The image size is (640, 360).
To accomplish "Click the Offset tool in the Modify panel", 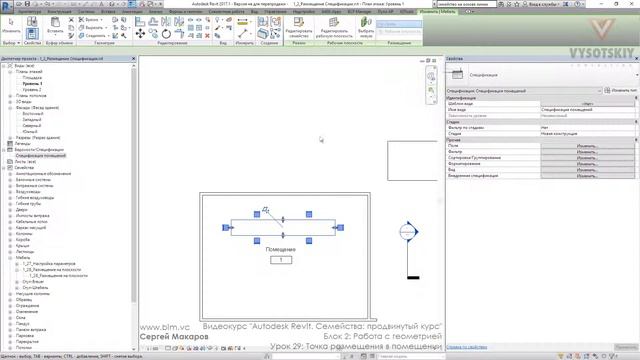I will pyautogui.click(x=153, y=21).
